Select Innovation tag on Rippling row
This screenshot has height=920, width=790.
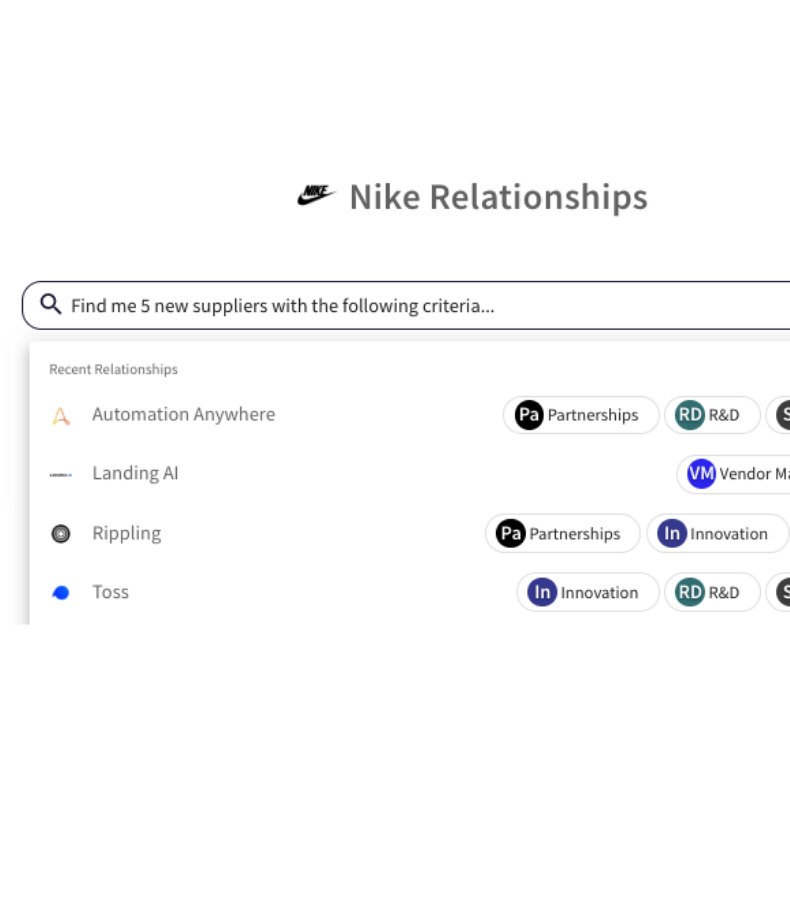[x=717, y=533]
